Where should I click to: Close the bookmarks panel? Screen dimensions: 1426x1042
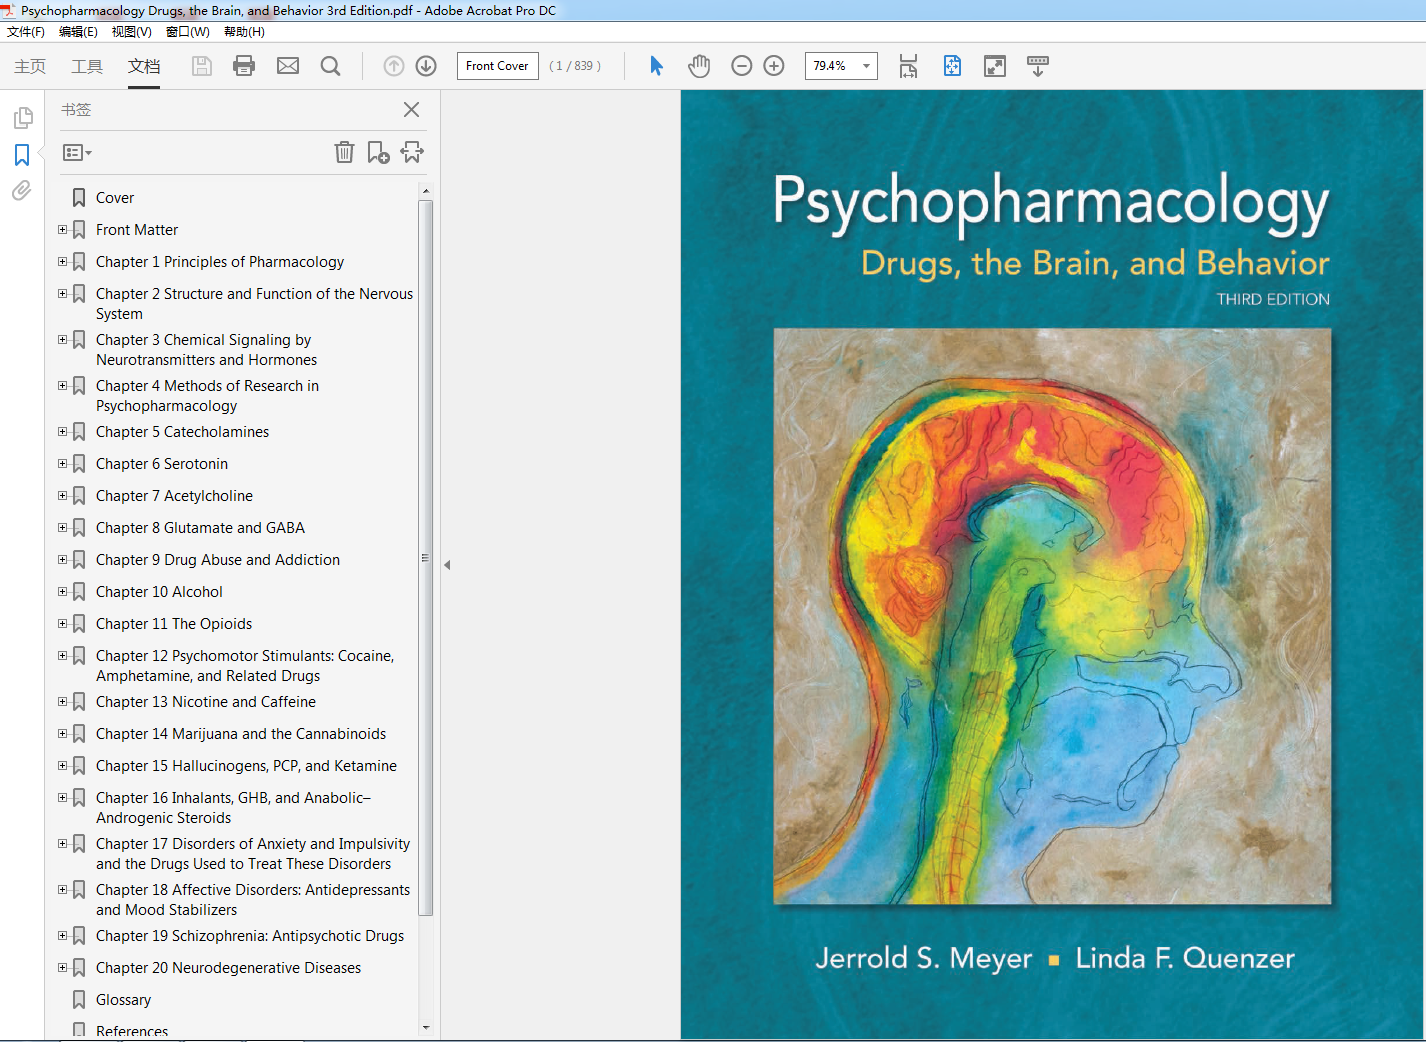411,110
